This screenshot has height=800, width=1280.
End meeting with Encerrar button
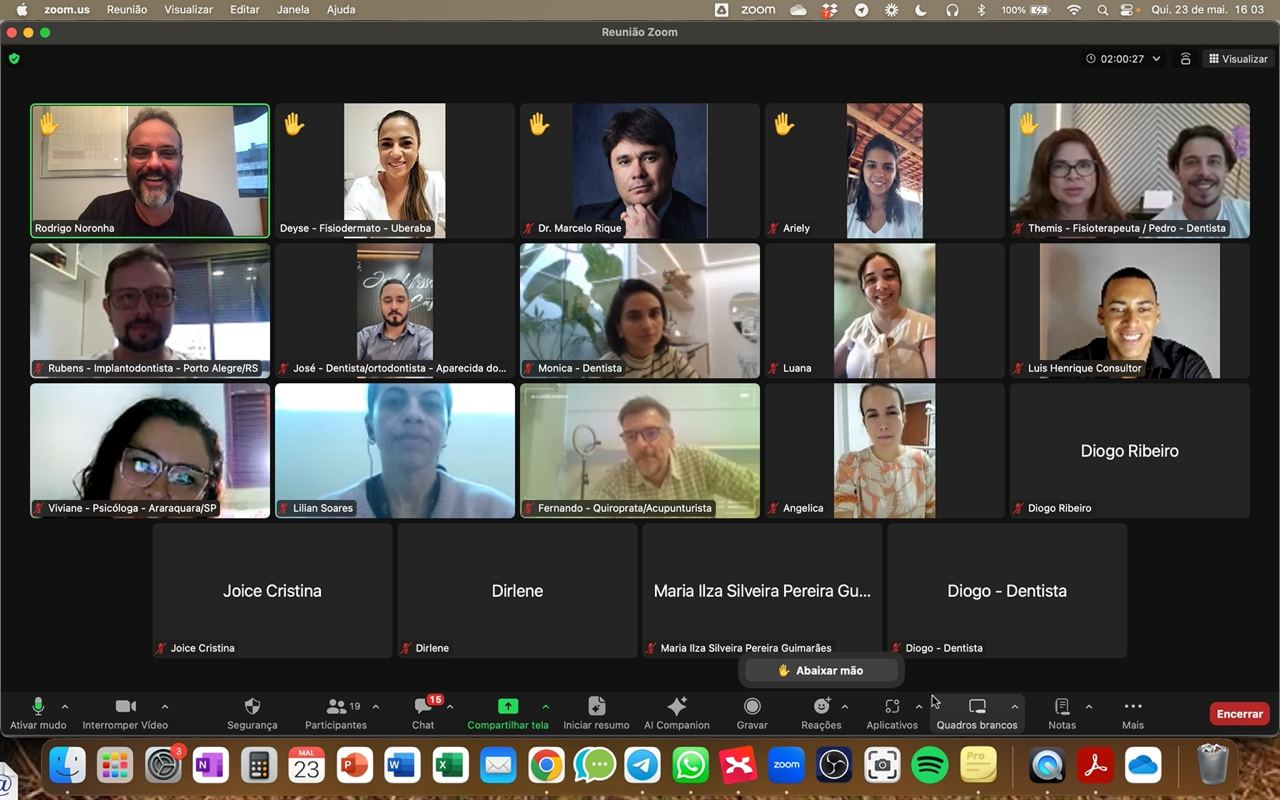(x=1240, y=714)
